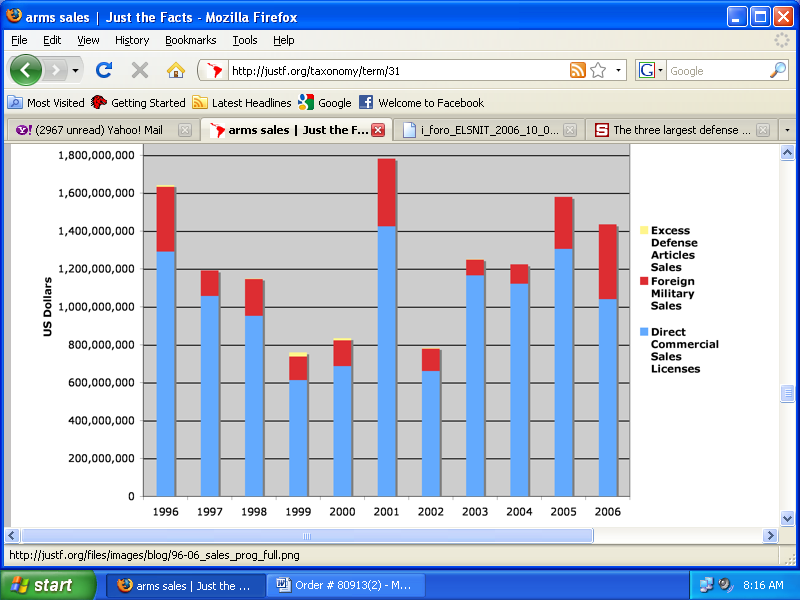Open the Welcome to Facebook bookmark
800x600 pixels.
(421, 102)
